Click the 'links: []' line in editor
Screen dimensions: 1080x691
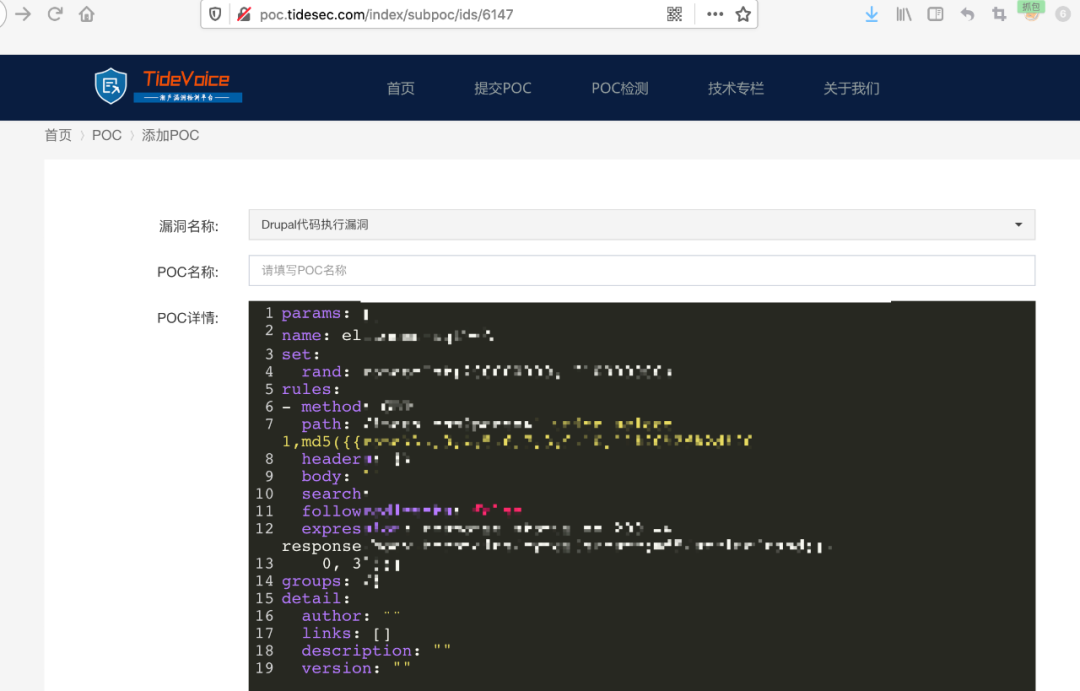(x=346, y=633)
